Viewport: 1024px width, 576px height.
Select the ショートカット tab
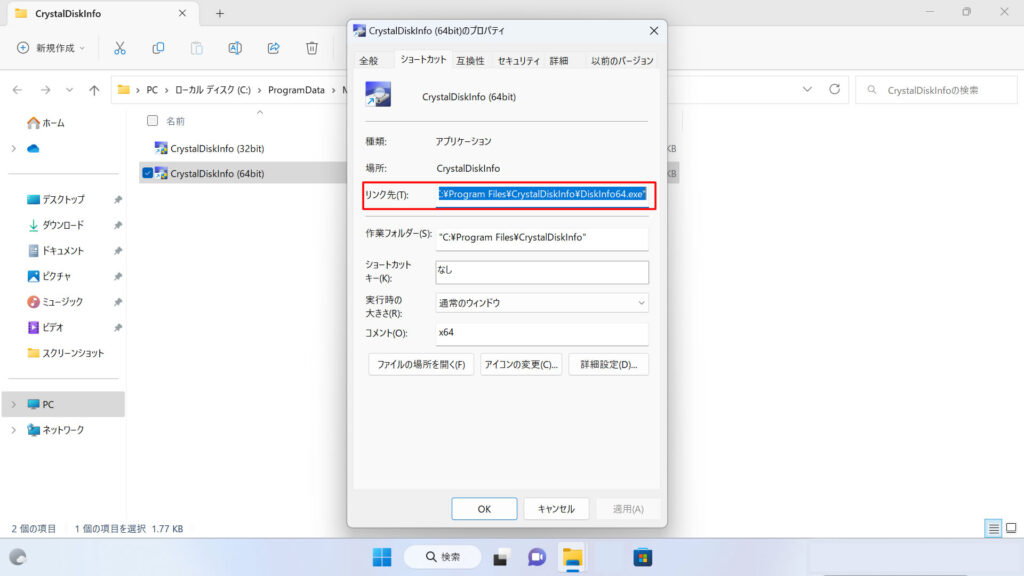(423, 59)
